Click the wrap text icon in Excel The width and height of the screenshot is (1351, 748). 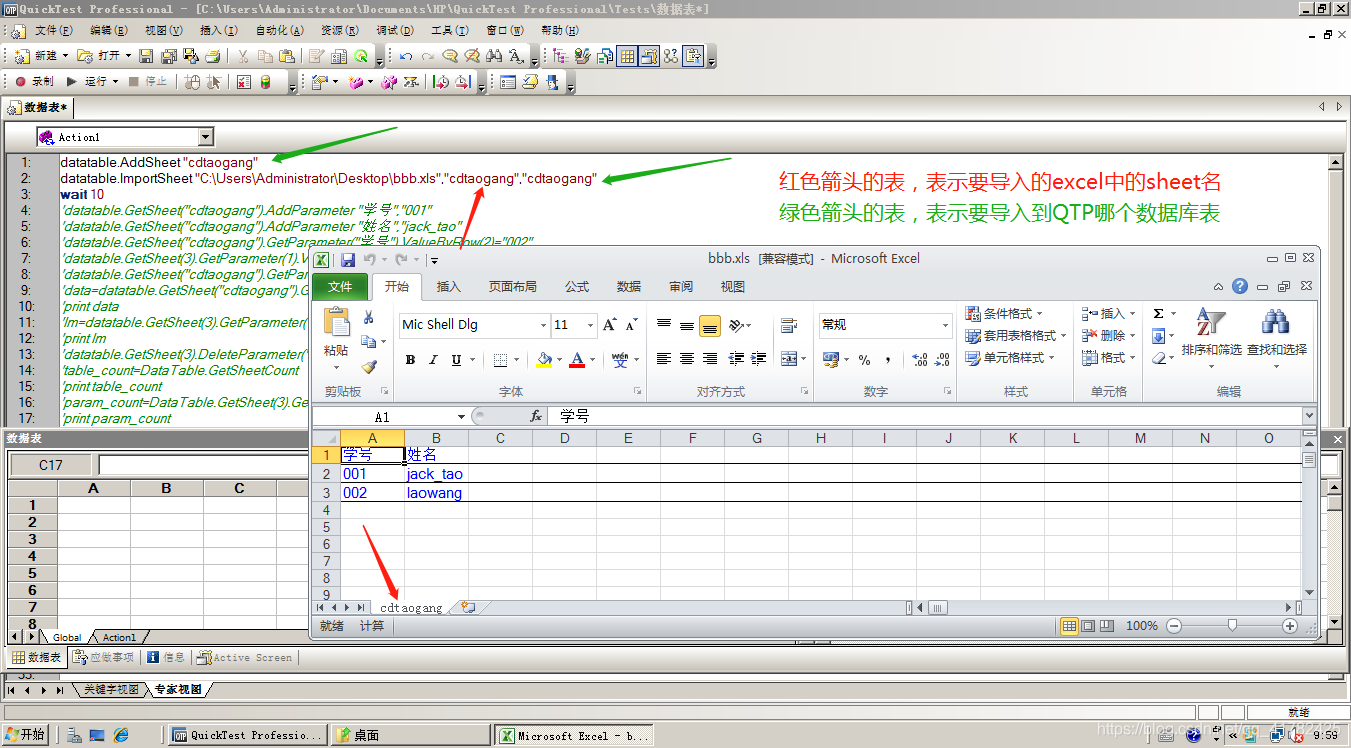(x=788, y=325)
